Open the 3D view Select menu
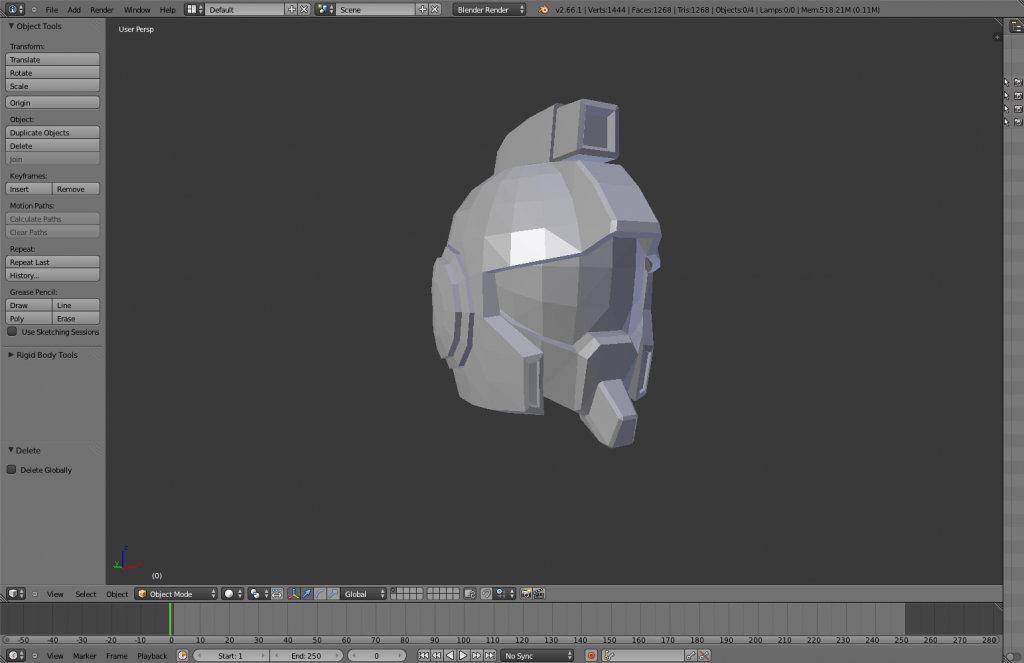This screenshot has height=663, width=1024. 86,594
